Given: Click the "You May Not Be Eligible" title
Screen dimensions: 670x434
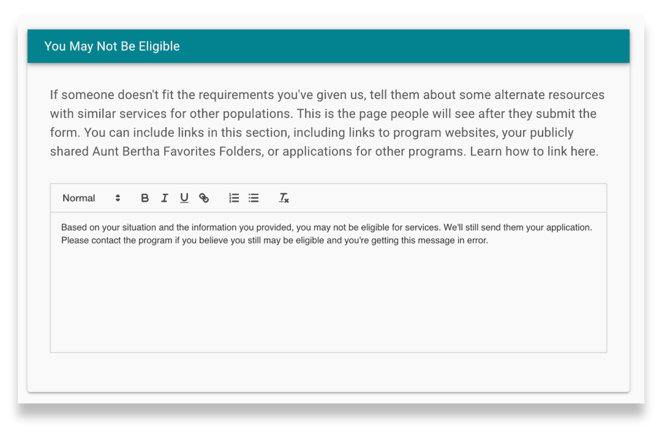Looking at the screenshot, I should pyautogui.click(x=112, y=46).
